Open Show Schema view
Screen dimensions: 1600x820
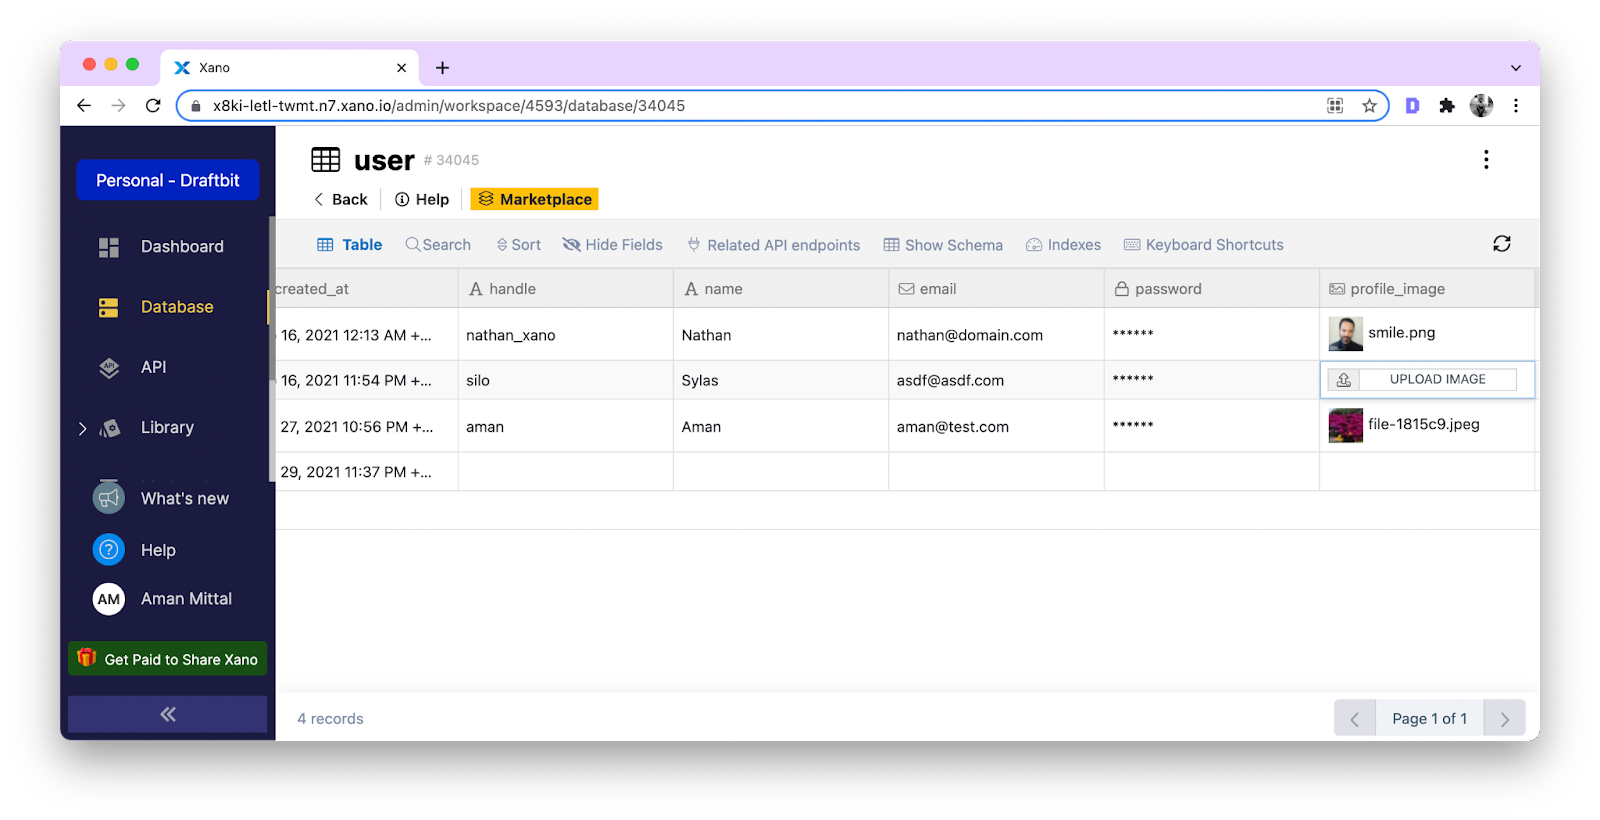(943, 245)
